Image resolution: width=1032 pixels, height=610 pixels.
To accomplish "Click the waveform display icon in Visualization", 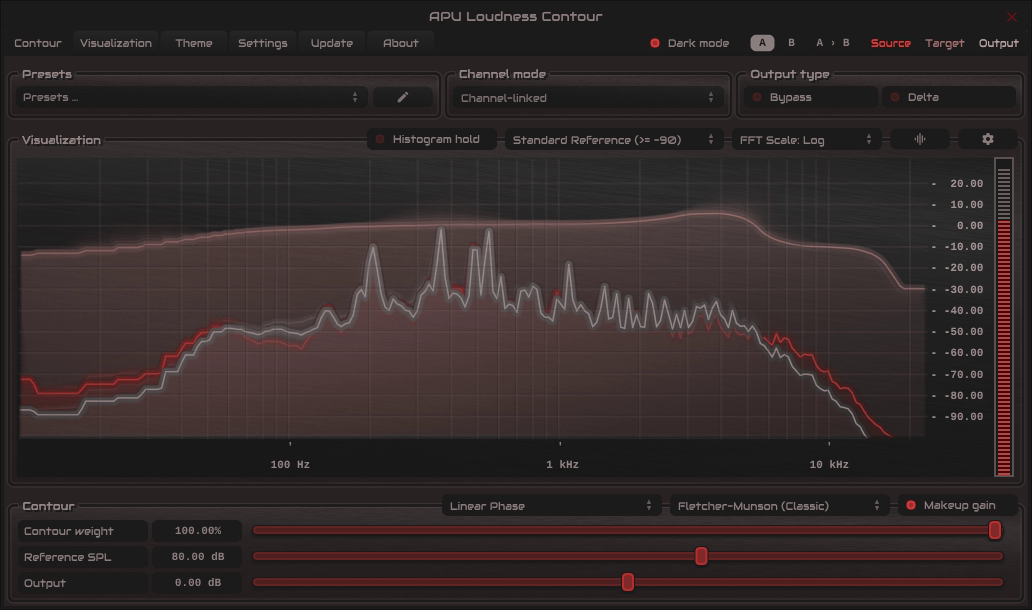I will point(919,140).
